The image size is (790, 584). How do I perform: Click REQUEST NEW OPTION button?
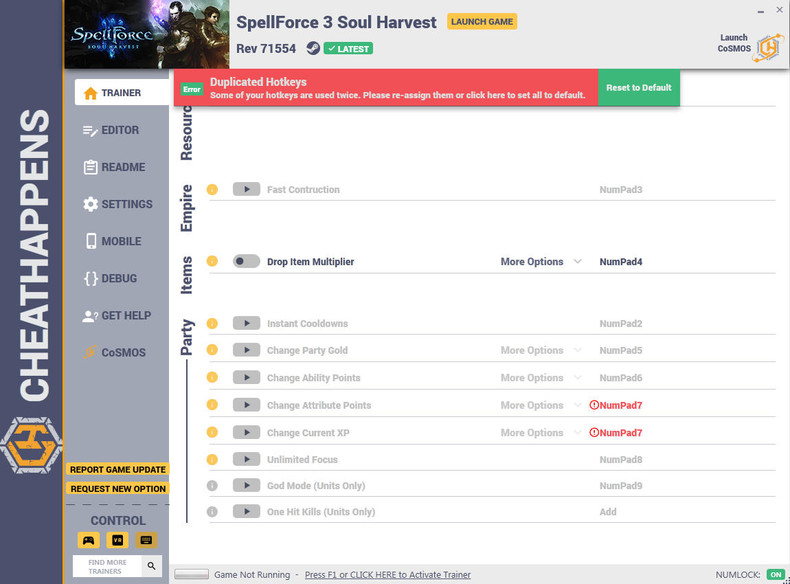point(118,488)
